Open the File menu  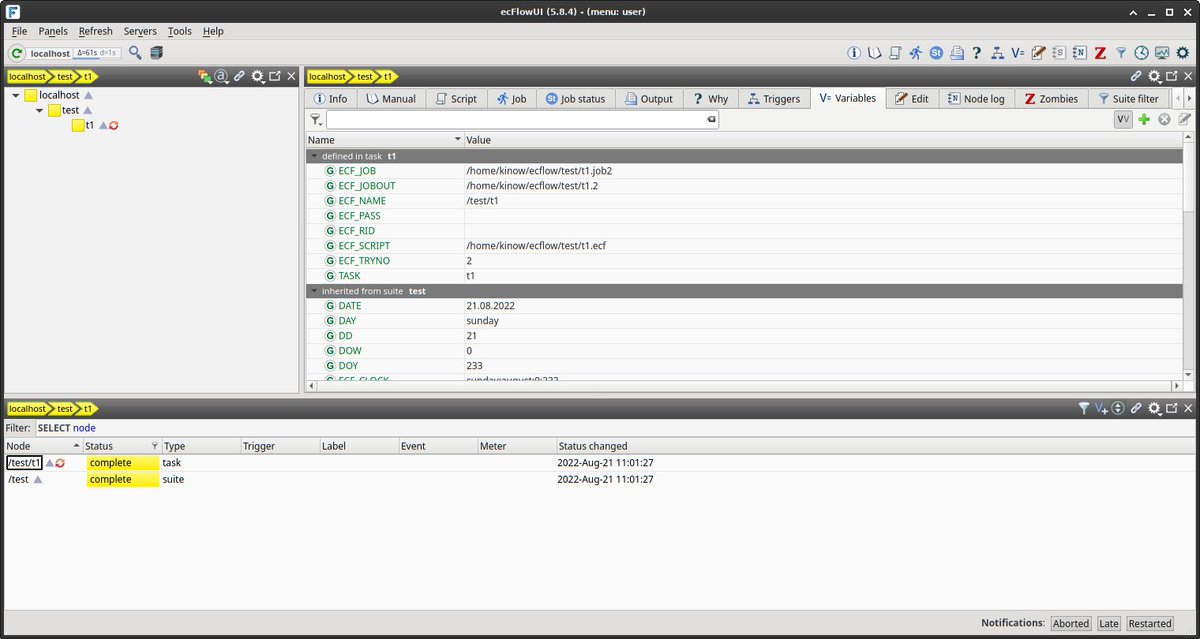pos(19,31)
